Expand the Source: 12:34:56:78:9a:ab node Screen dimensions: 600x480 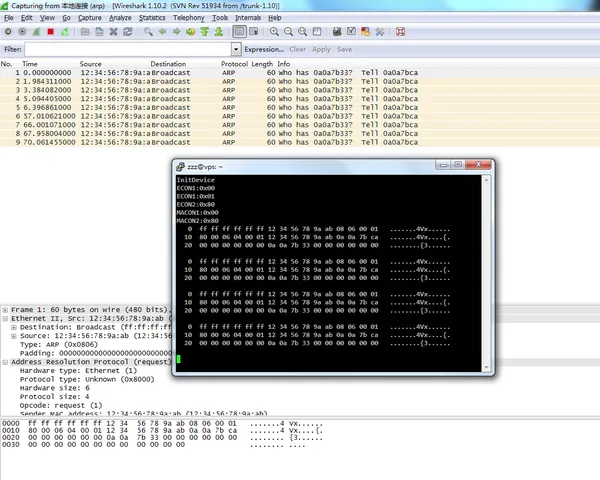coord(14,336)
